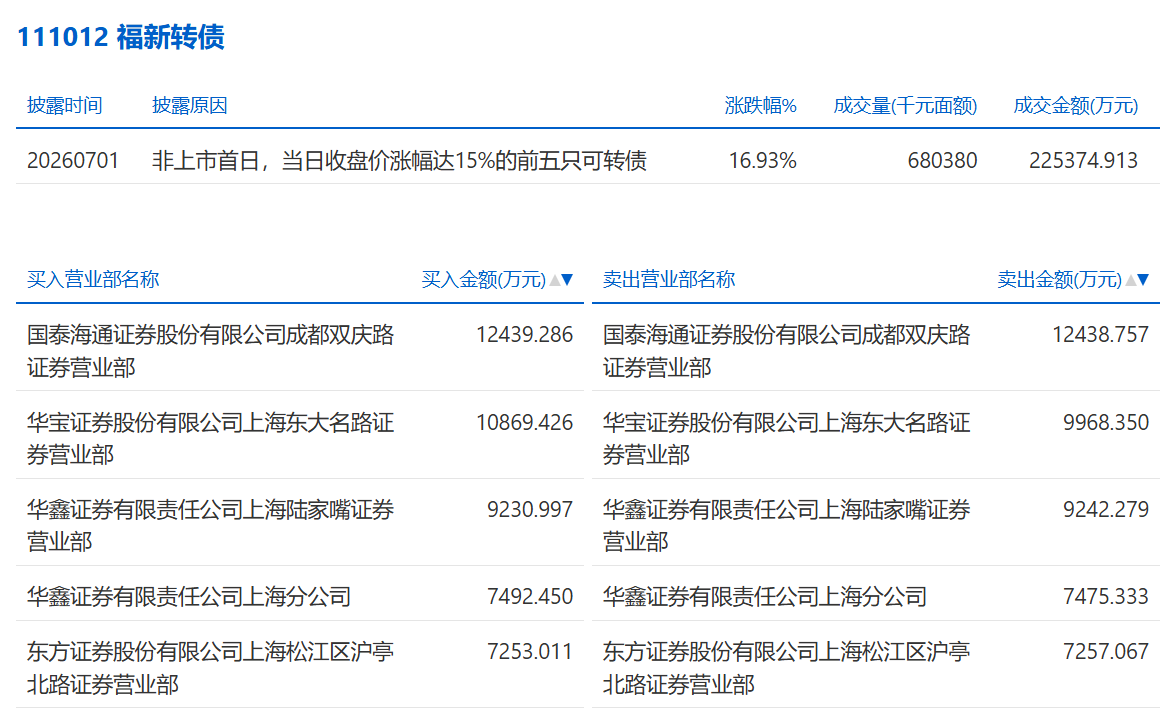1173x711 pixels.
Task: Click the 卖出营业部名称 header
Action: tap(669, 280)
